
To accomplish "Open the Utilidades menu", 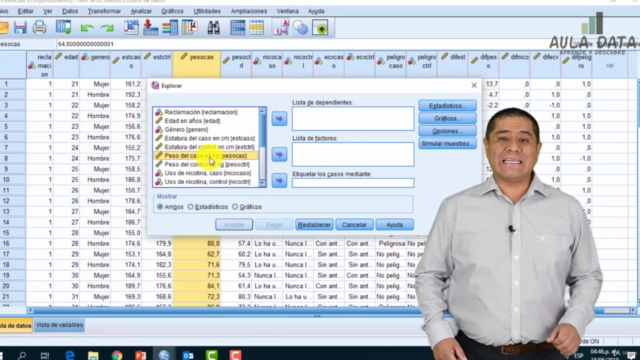I will coord(207,11).
